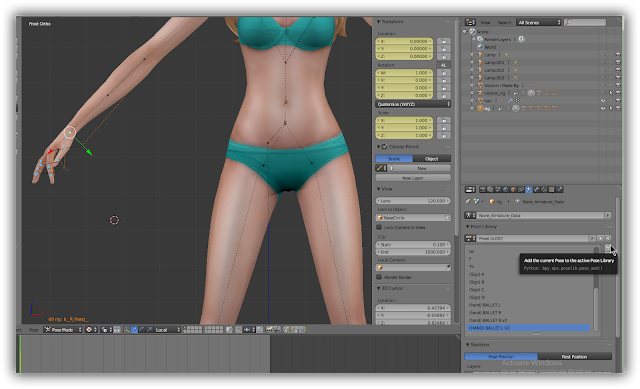Toggle lock for Location Z
This screenshot has height=389, width=640.
(x=444, y=56)
